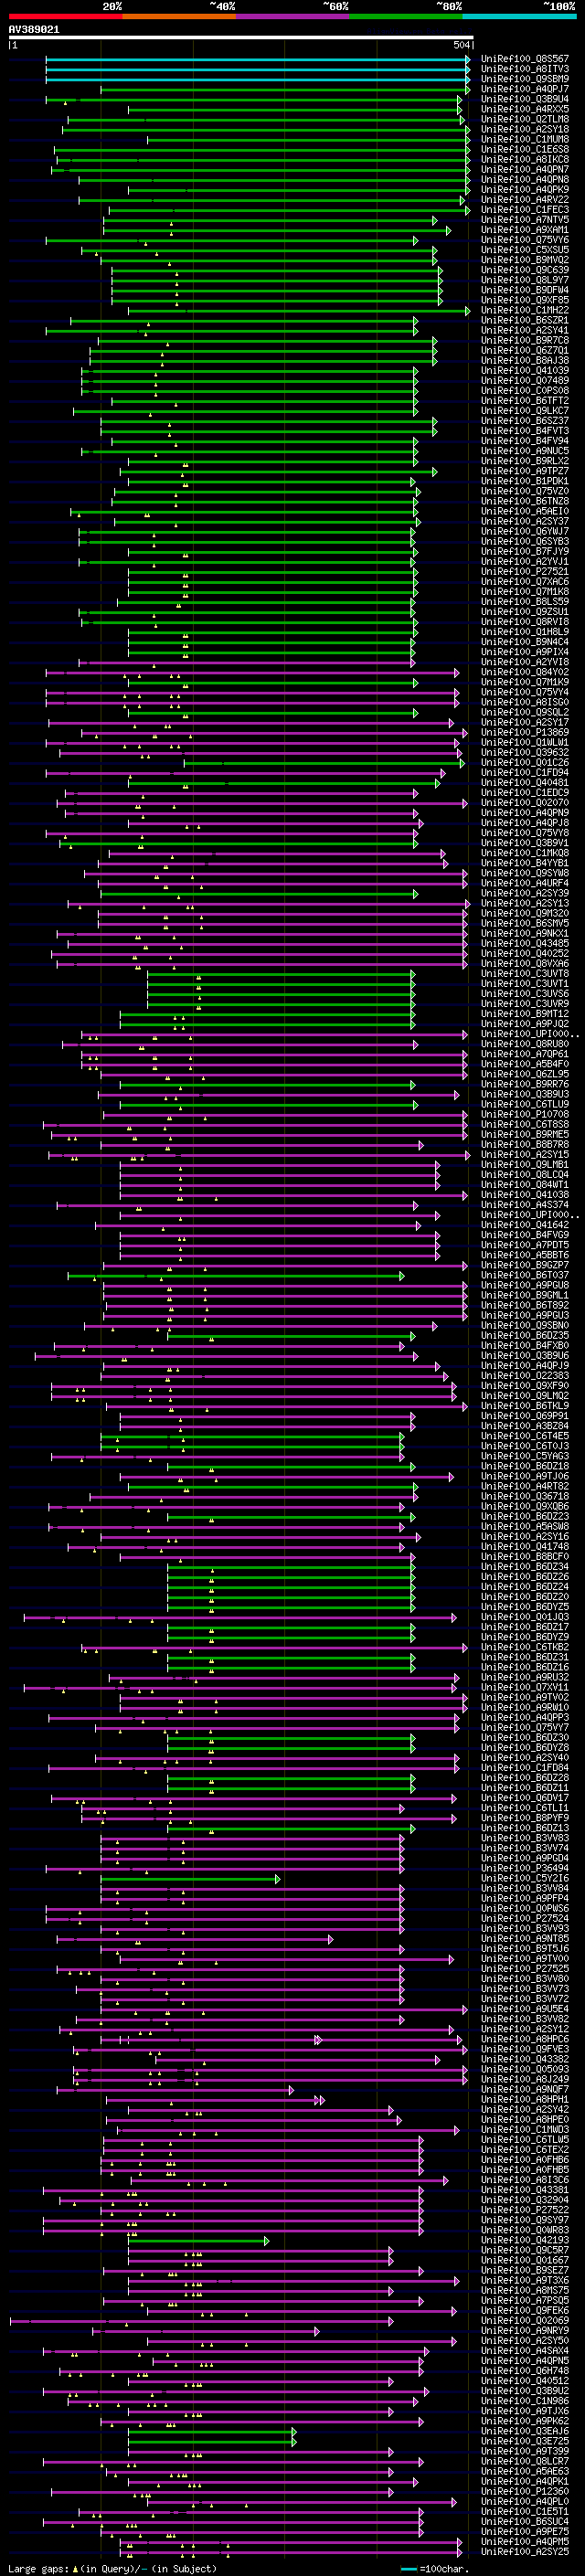Viewport: 585px width, 2576px height.
Task: Select label UniRef100_Q36718
Action: coord(525,1497)
